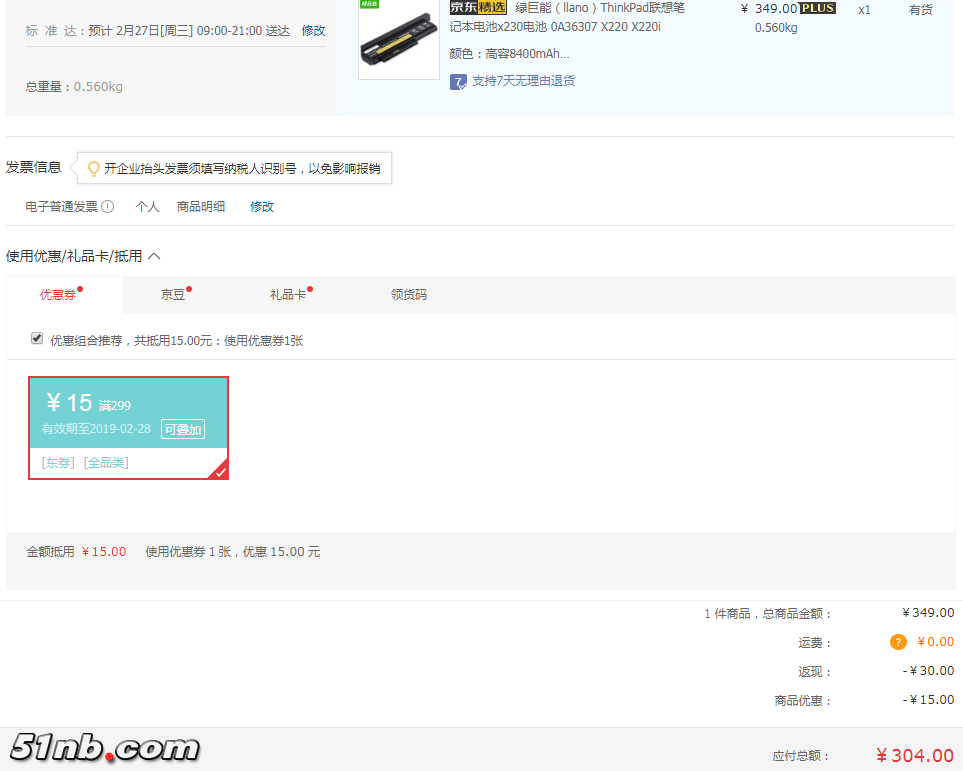Click the lightbulb tip icon near invoice info
Image resolution: width=963 pixels, height=771 pixels.
(x=94, y=169)
